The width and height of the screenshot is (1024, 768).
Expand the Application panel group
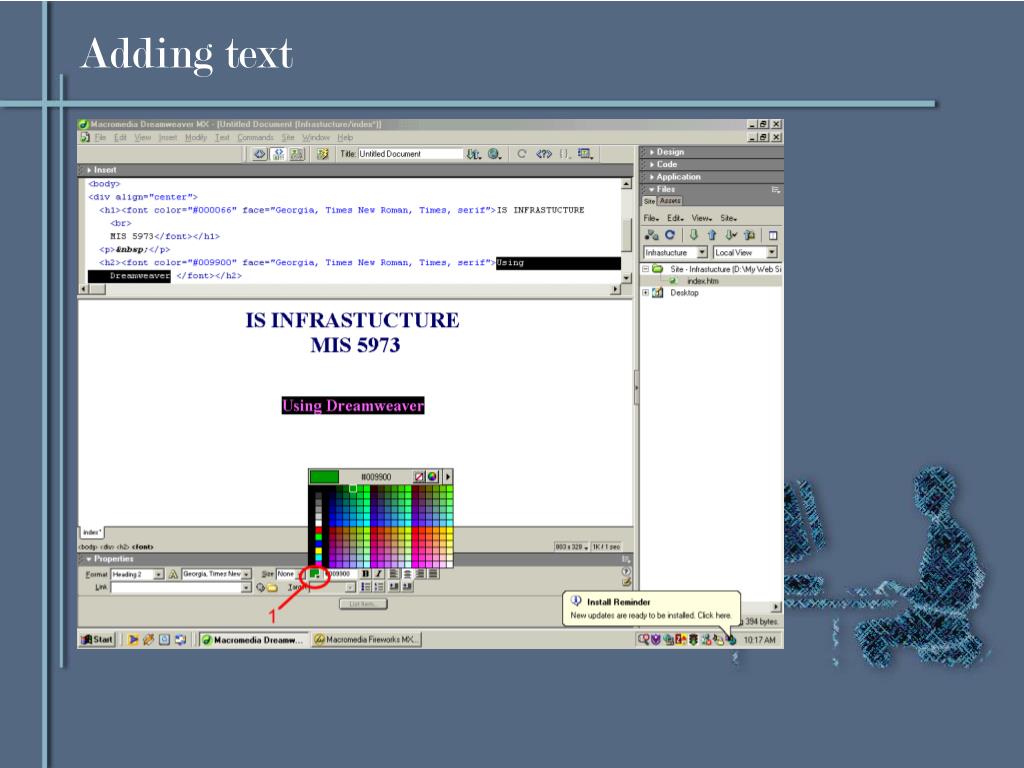point(675,176)
